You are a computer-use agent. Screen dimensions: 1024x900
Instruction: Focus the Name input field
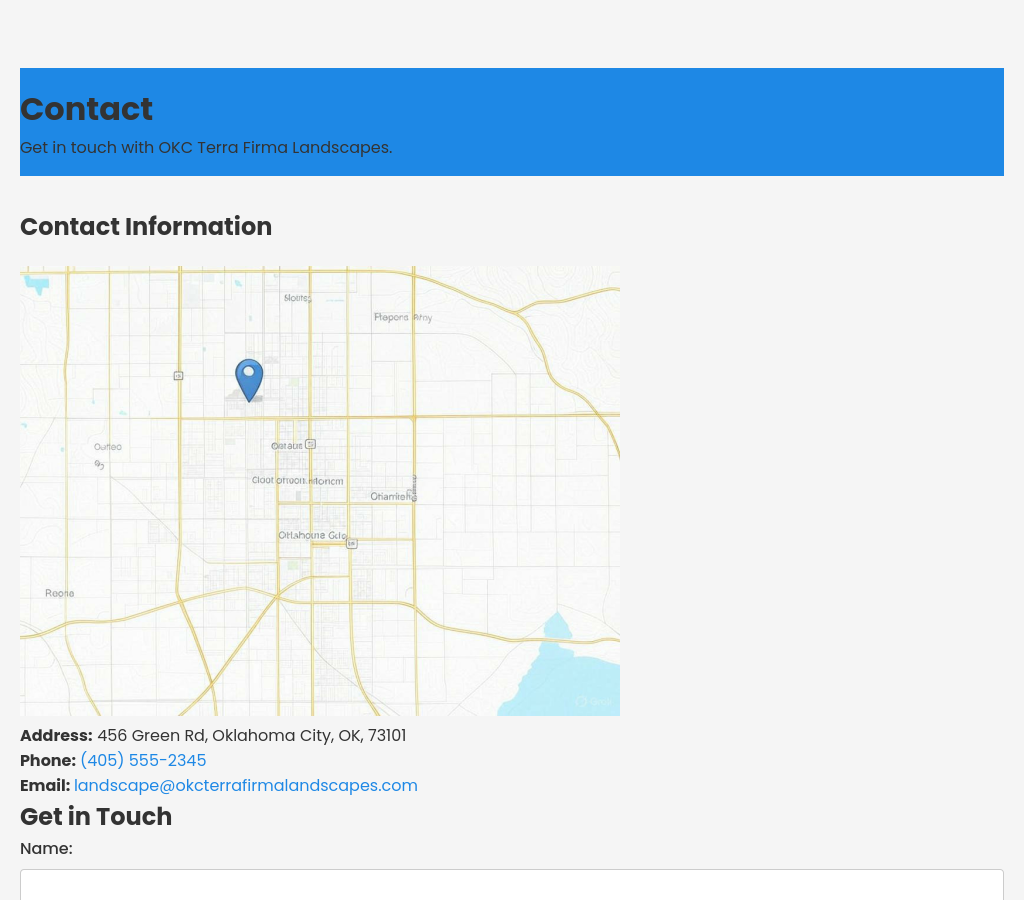(x=512, y=885)
